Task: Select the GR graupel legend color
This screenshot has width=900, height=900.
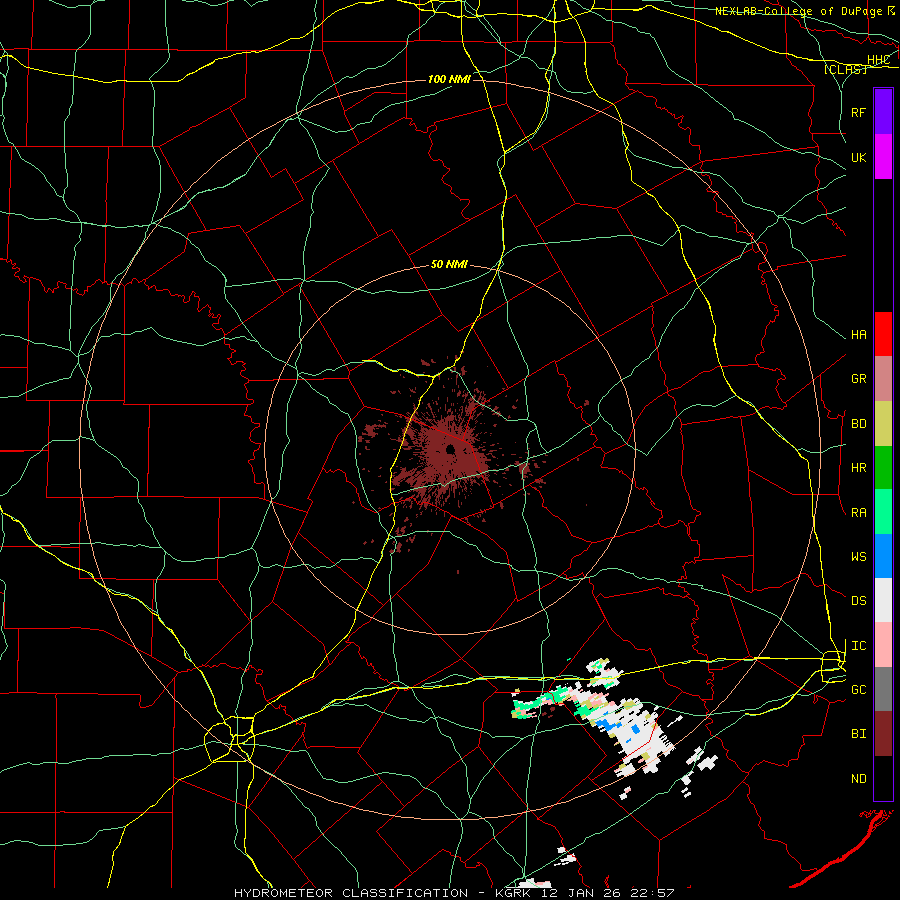Action: pos(883,379)
